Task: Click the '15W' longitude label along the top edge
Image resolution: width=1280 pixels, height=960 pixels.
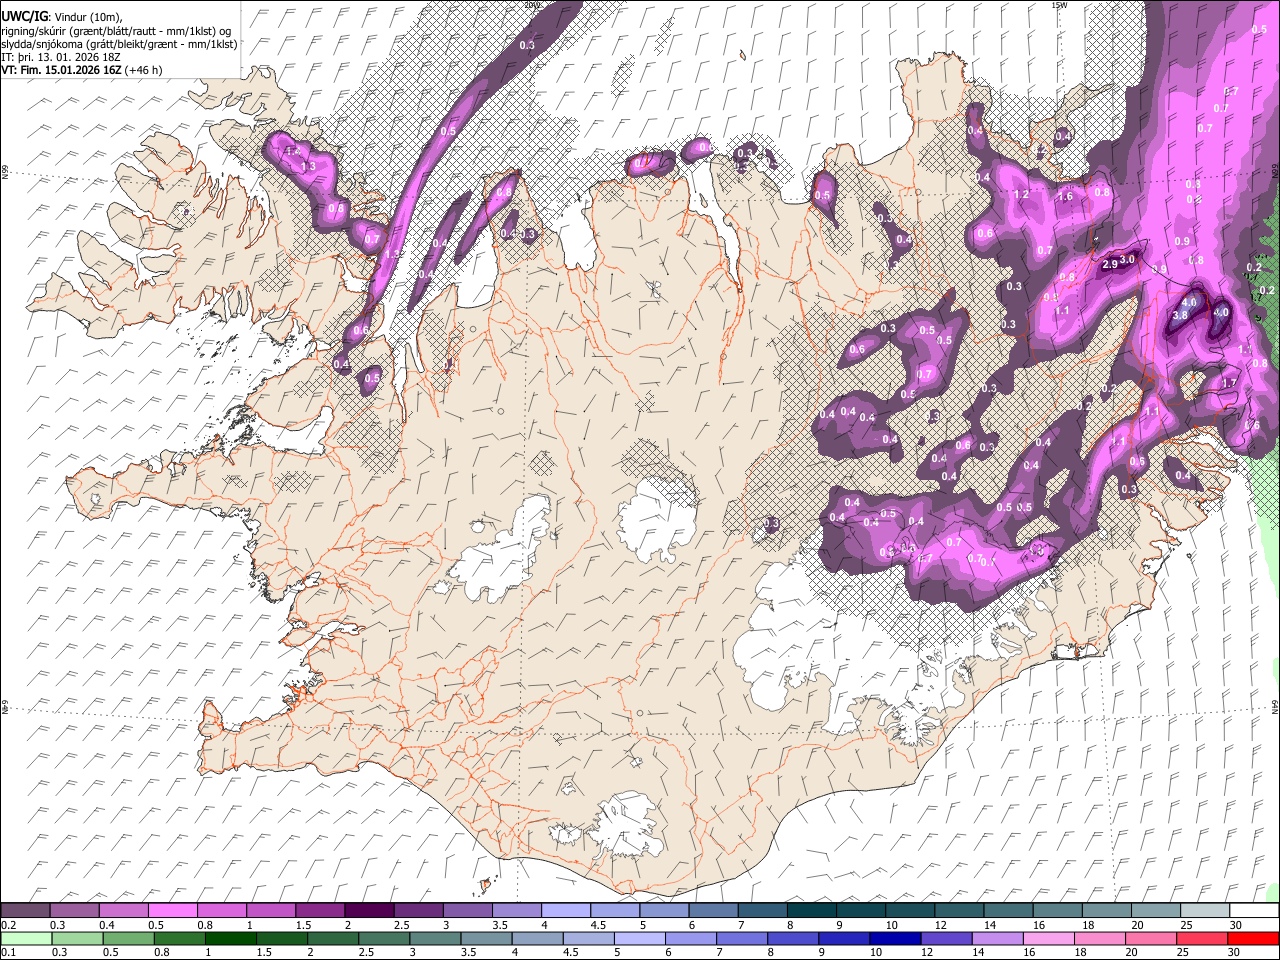Action: click(1060, 5)
